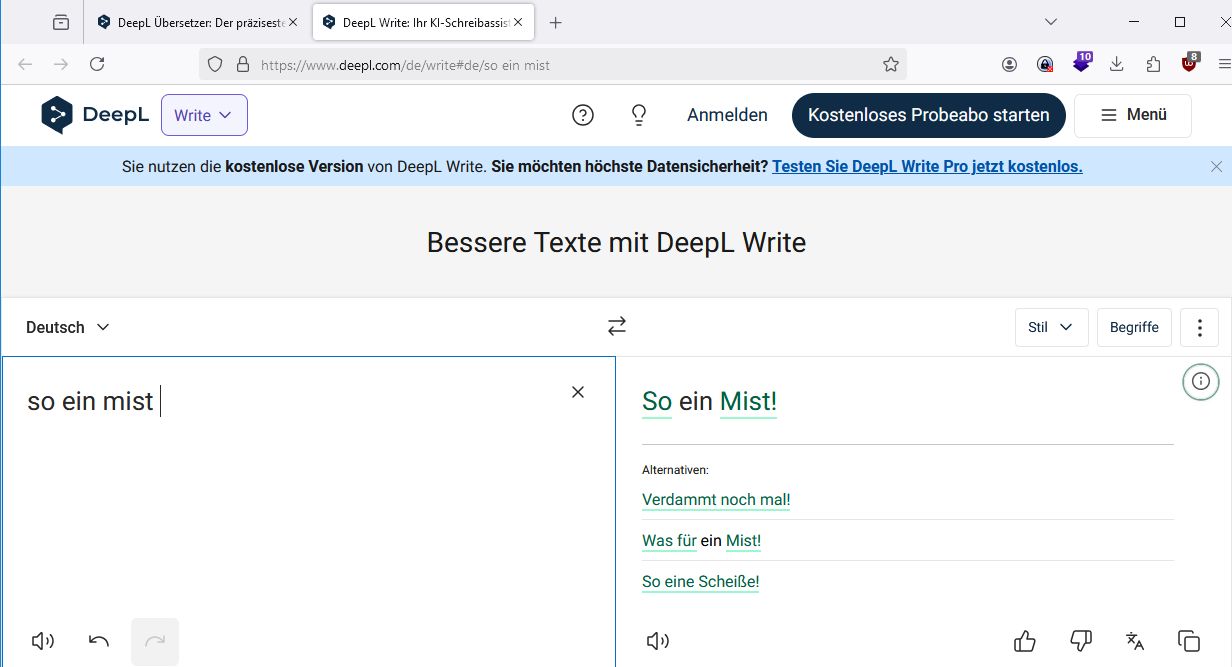The image size is (1232, 667).
Task: Open the downloads arrow icon
Action: click(1117, 64)
